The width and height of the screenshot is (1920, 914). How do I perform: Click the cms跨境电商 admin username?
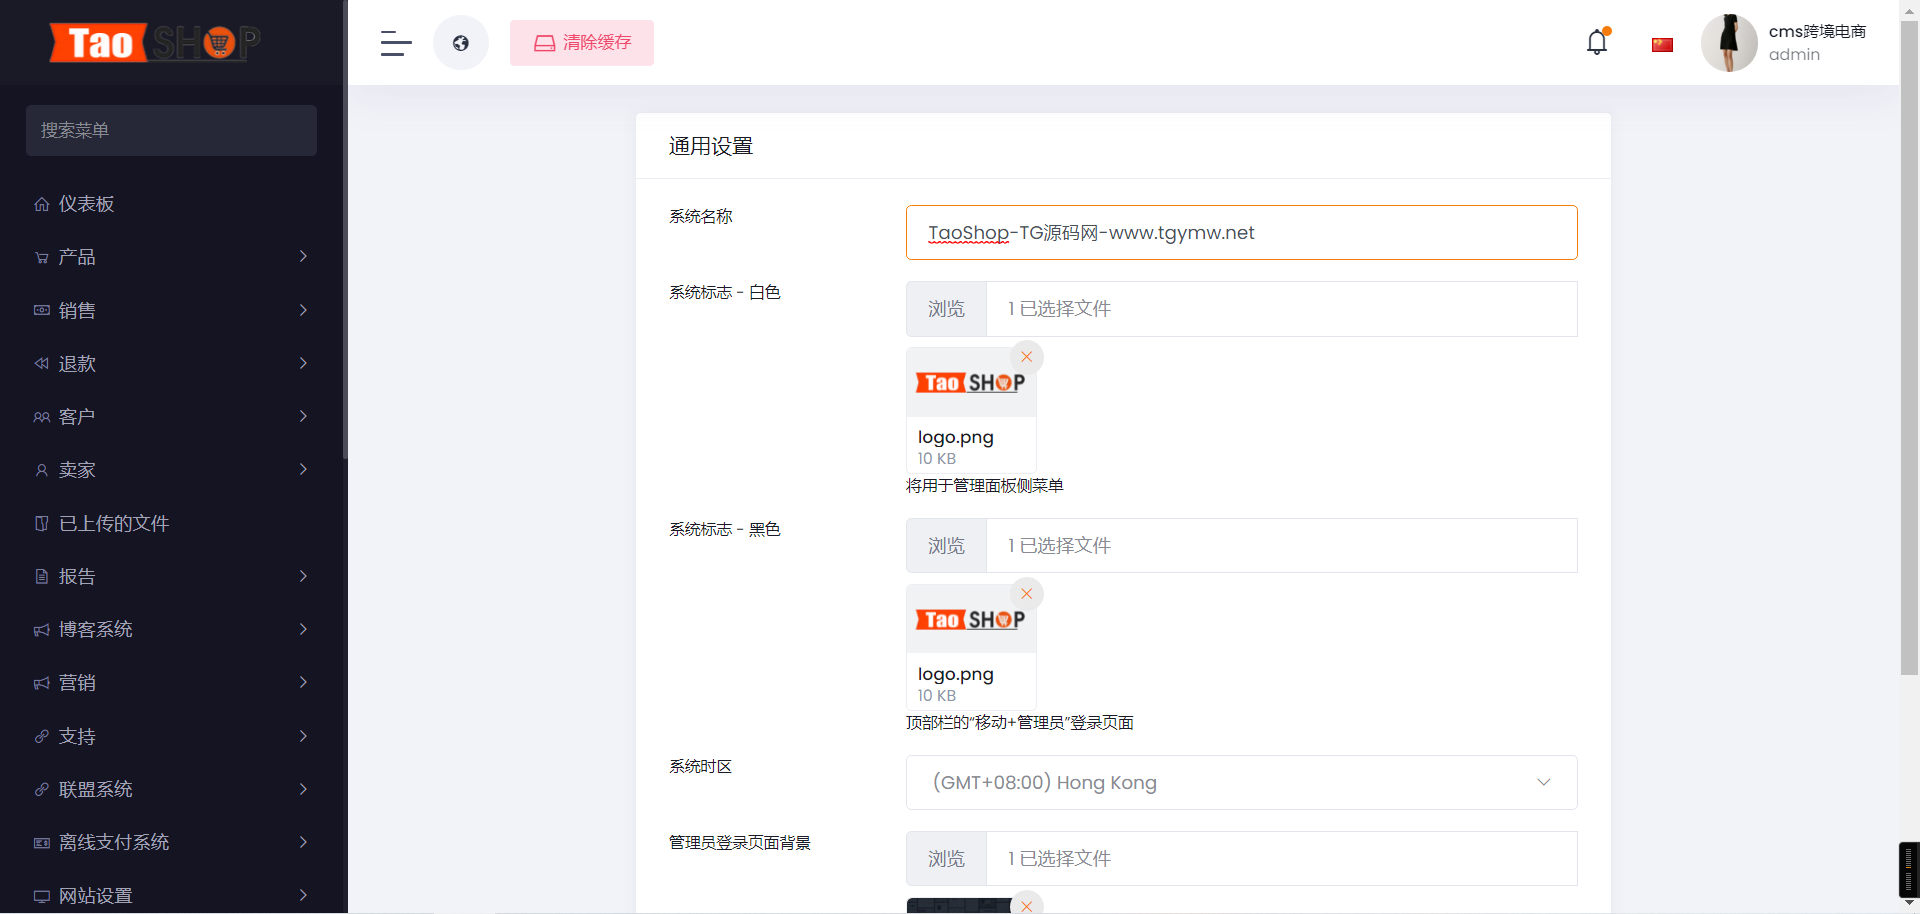coord(1816,32)
